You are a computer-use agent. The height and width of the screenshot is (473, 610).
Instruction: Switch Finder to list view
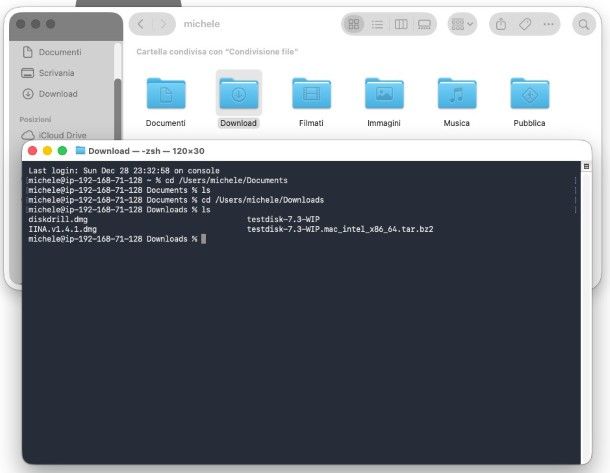(x=377, y=25)
